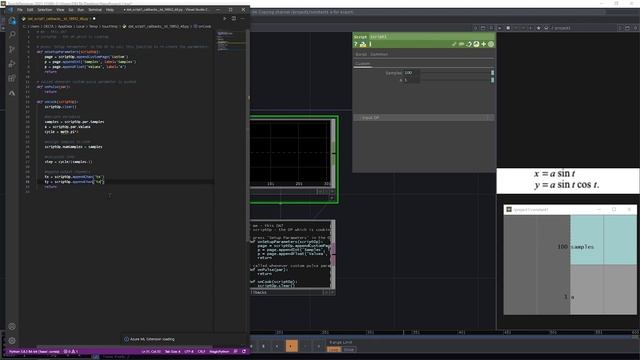Click the plus icon in parameter header
The width and height of the screenshot is (640, 360).
(484, 44)
